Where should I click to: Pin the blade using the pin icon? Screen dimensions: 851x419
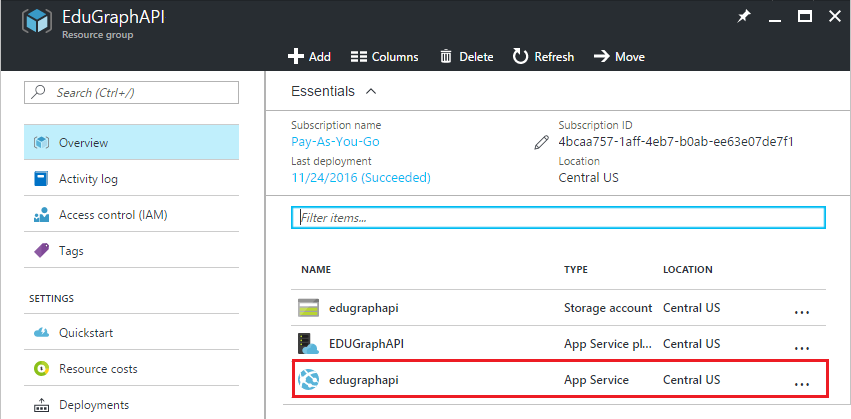[x=744, y=17]
